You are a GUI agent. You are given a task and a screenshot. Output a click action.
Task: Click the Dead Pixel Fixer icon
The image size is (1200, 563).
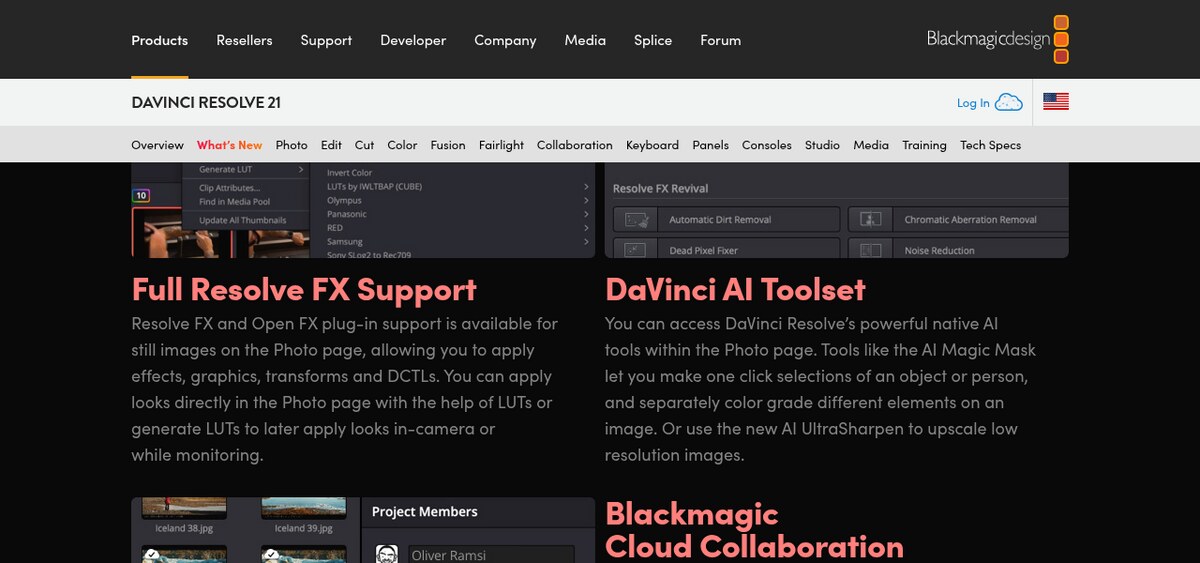(633, 250)
